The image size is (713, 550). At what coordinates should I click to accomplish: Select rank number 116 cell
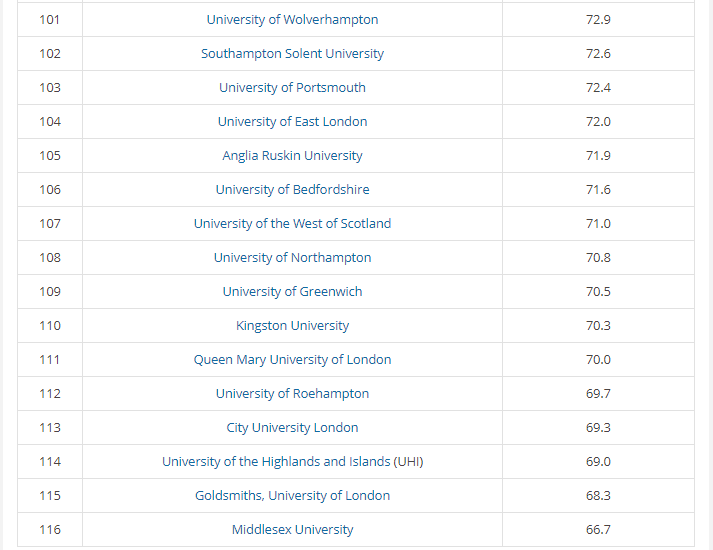tap(50, 530)
